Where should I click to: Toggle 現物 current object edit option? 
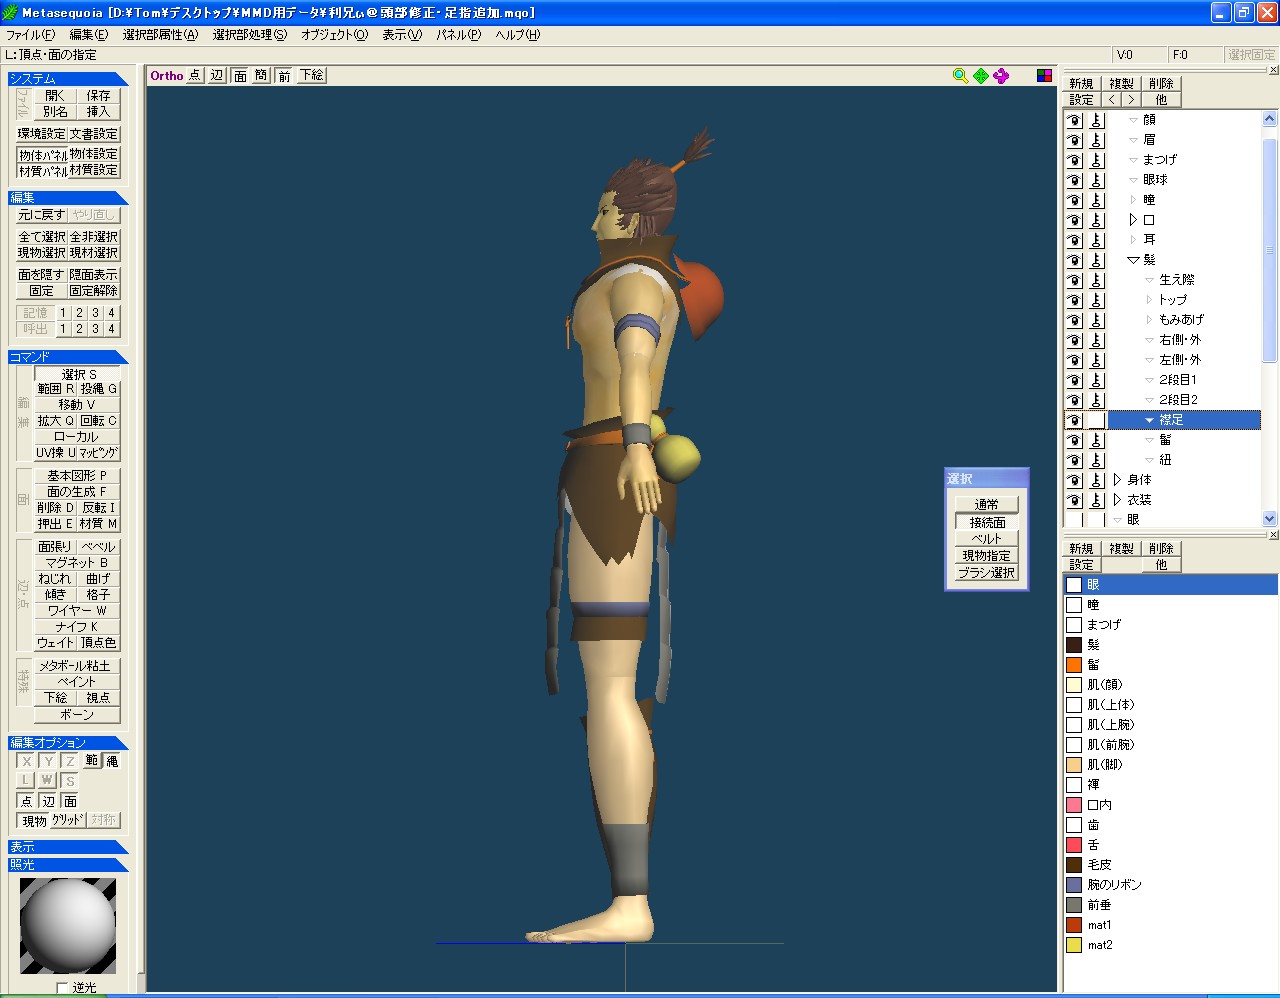click(x=34, y=821)
